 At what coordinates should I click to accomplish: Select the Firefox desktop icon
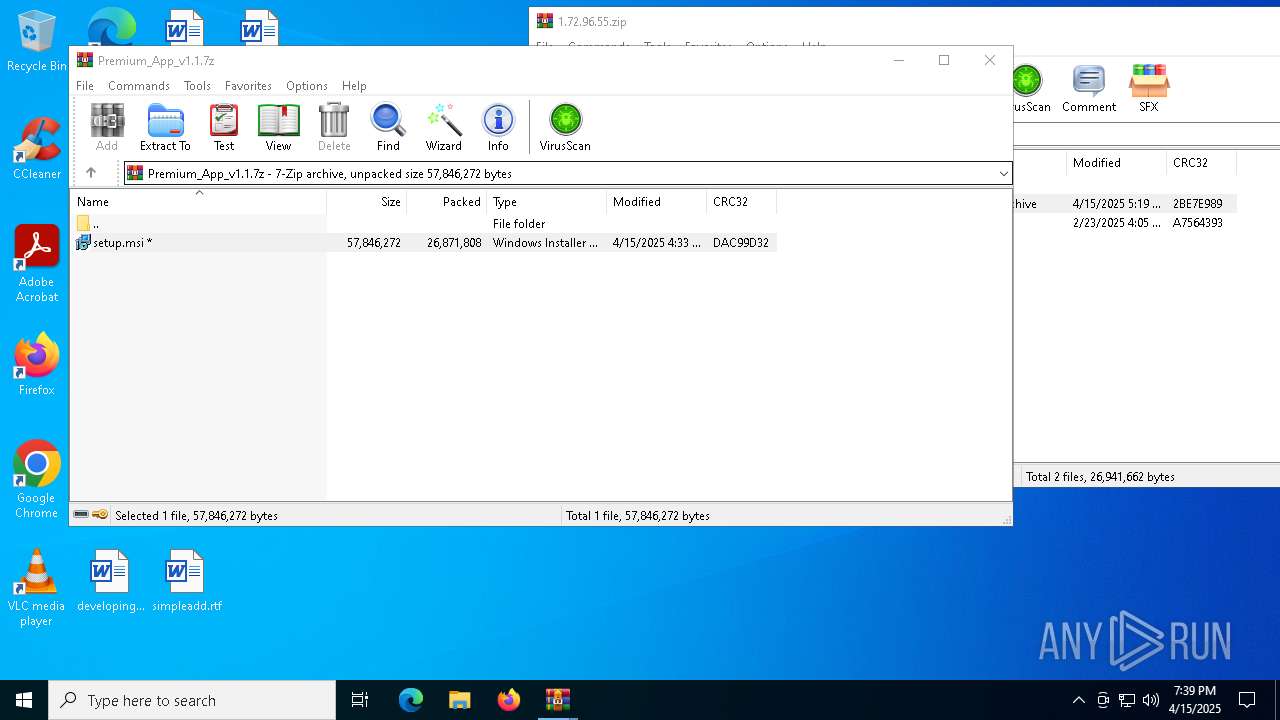coord(36,365)
